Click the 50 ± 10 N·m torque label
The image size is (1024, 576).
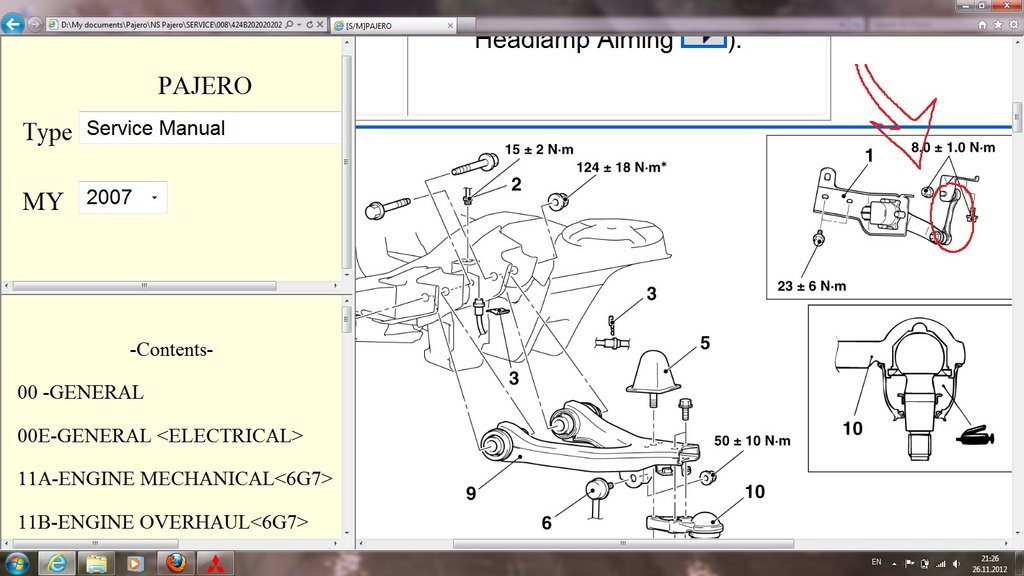coord(752,441)
